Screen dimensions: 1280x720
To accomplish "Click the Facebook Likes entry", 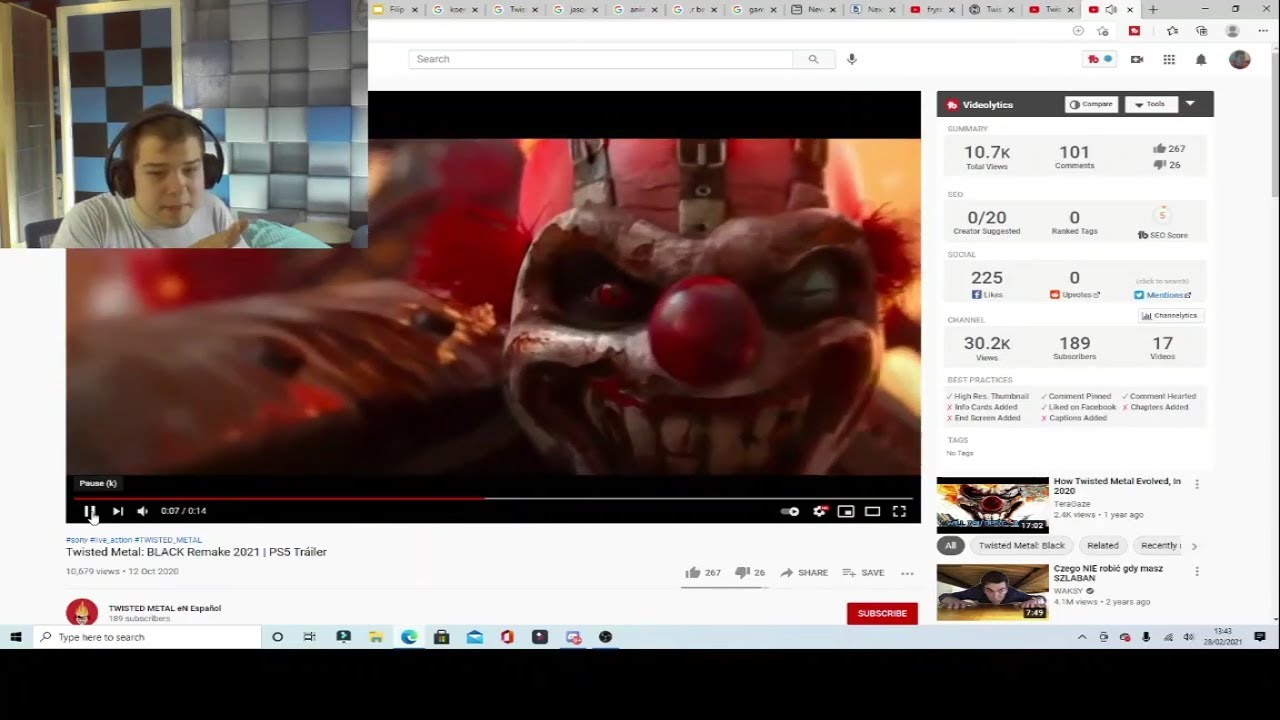I will tap(987, 295).
